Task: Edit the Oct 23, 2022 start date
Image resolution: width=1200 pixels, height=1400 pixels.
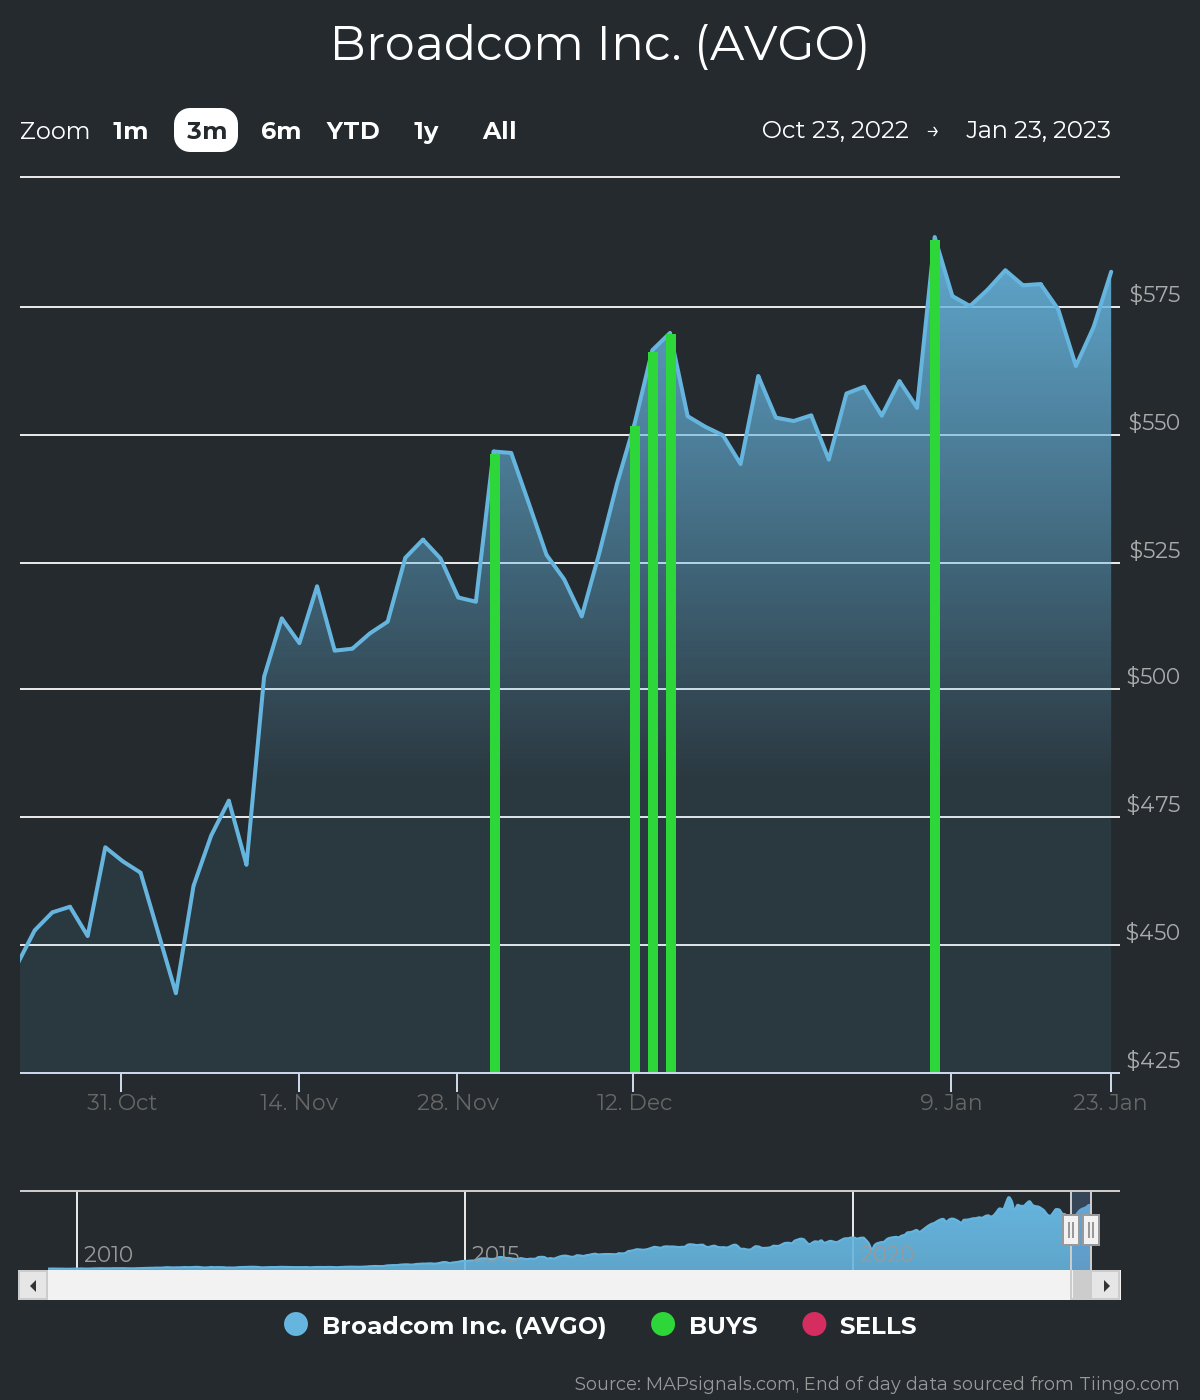Action: click(835, 130)
